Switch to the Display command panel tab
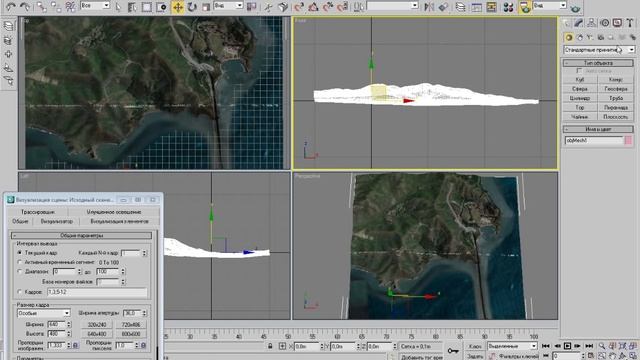 617,23
